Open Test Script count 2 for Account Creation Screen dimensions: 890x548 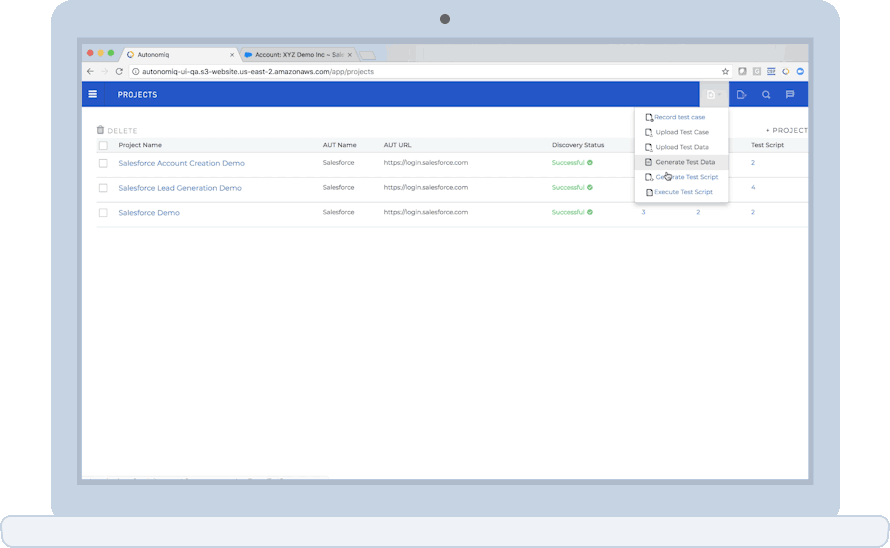point(753,162)
